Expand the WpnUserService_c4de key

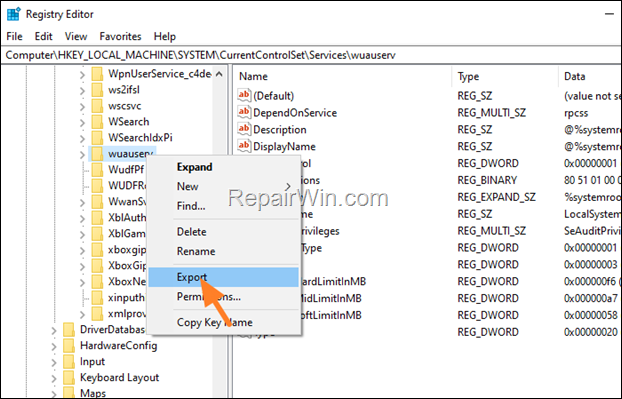pyautogui.click(x=82, y=75)
